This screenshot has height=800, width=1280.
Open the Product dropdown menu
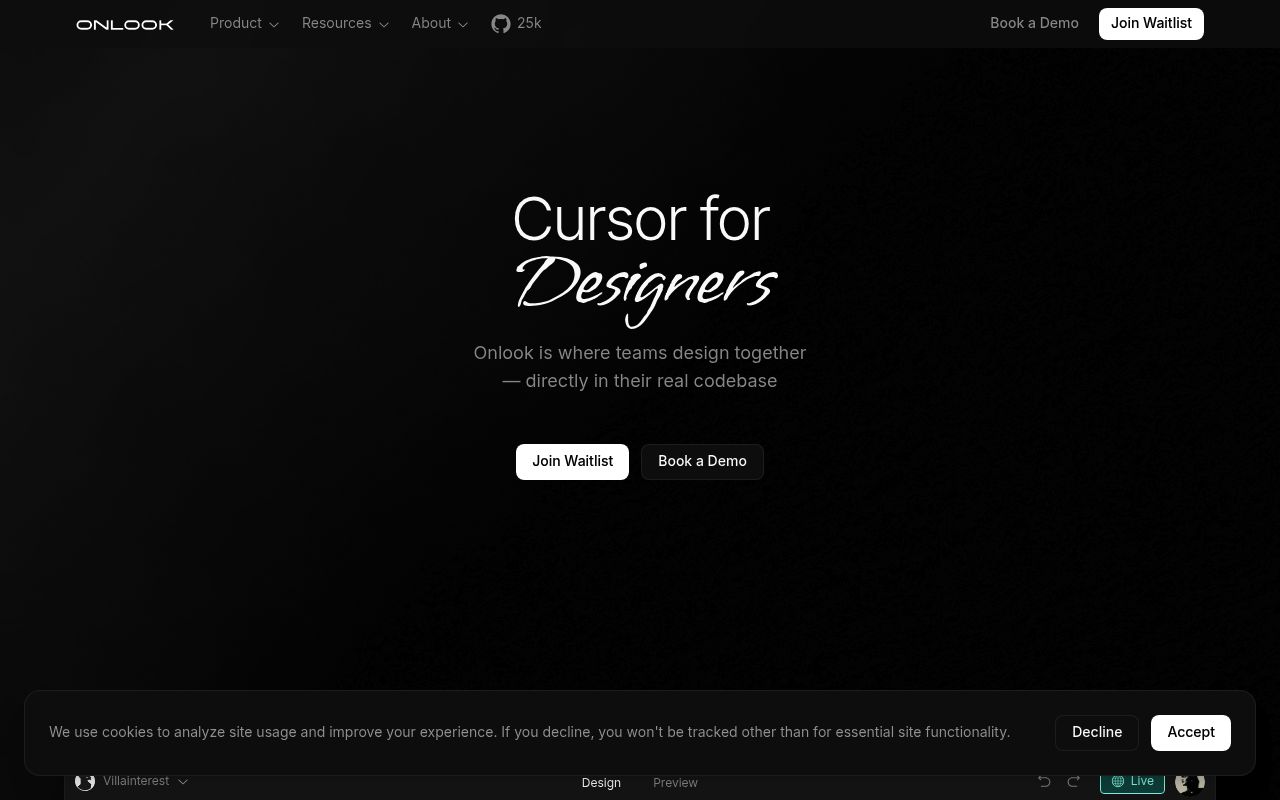coord(244,23)
